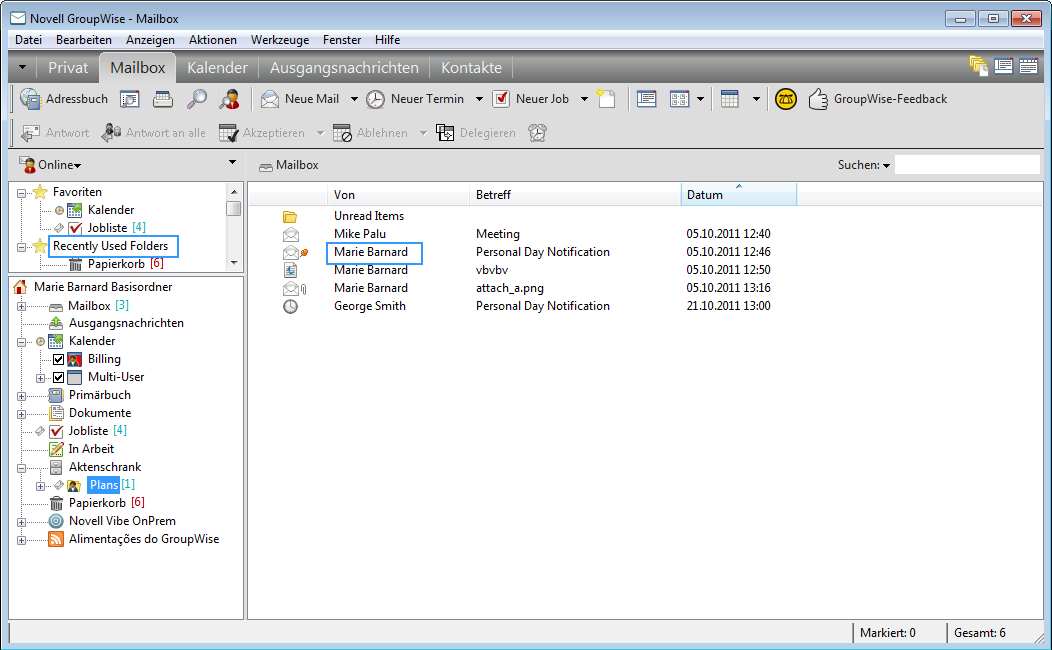This screenshot has width=1052, height=650.
Task: Click the Delegieren toolbar button
Action: pos(476,133)
